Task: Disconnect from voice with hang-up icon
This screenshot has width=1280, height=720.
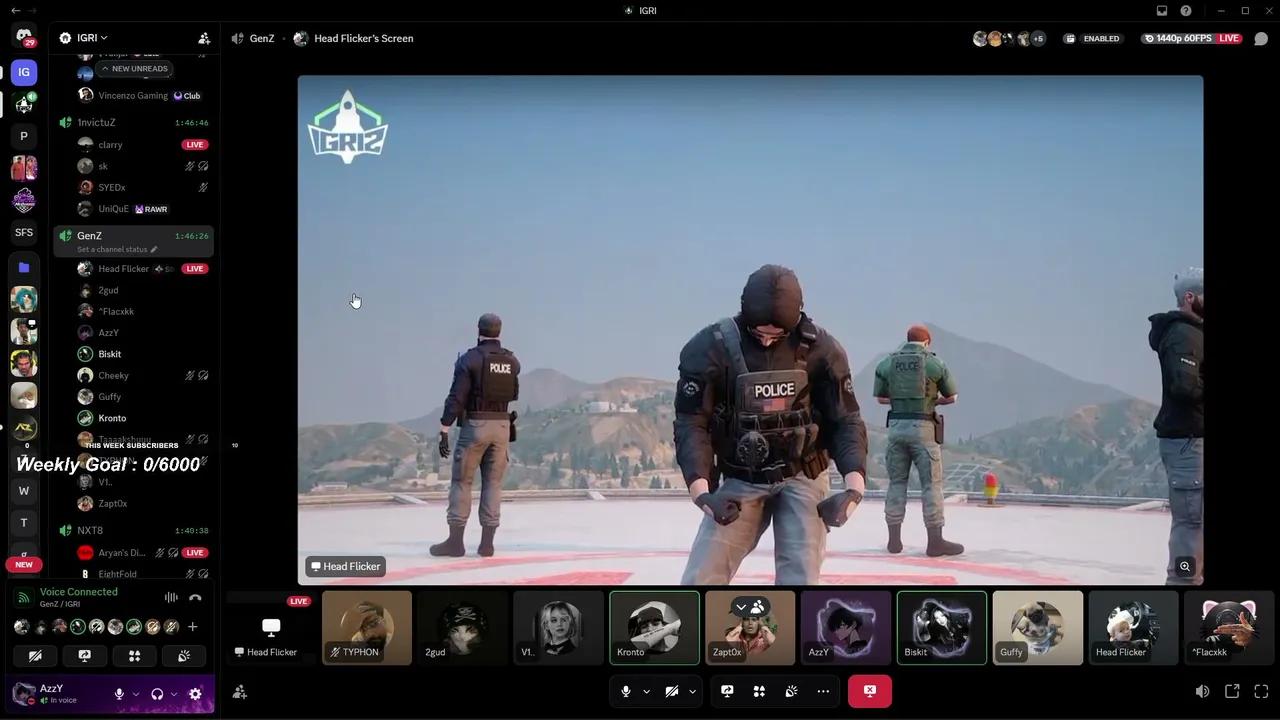Action: [195, 598]
